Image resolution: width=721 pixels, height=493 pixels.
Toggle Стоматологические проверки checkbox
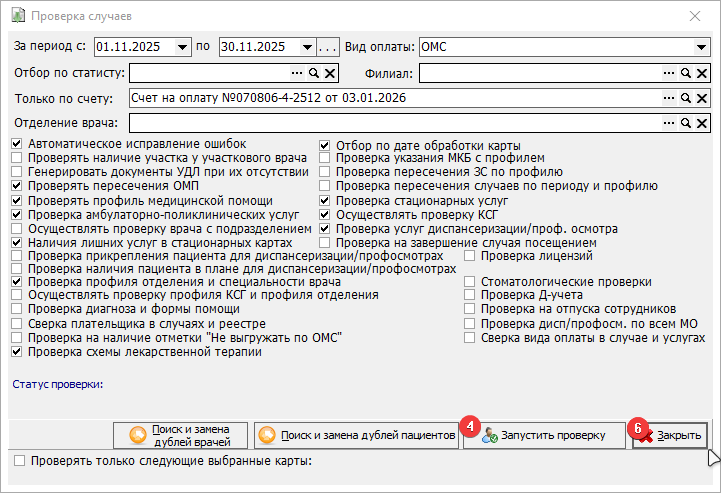(x=469, y=281)
